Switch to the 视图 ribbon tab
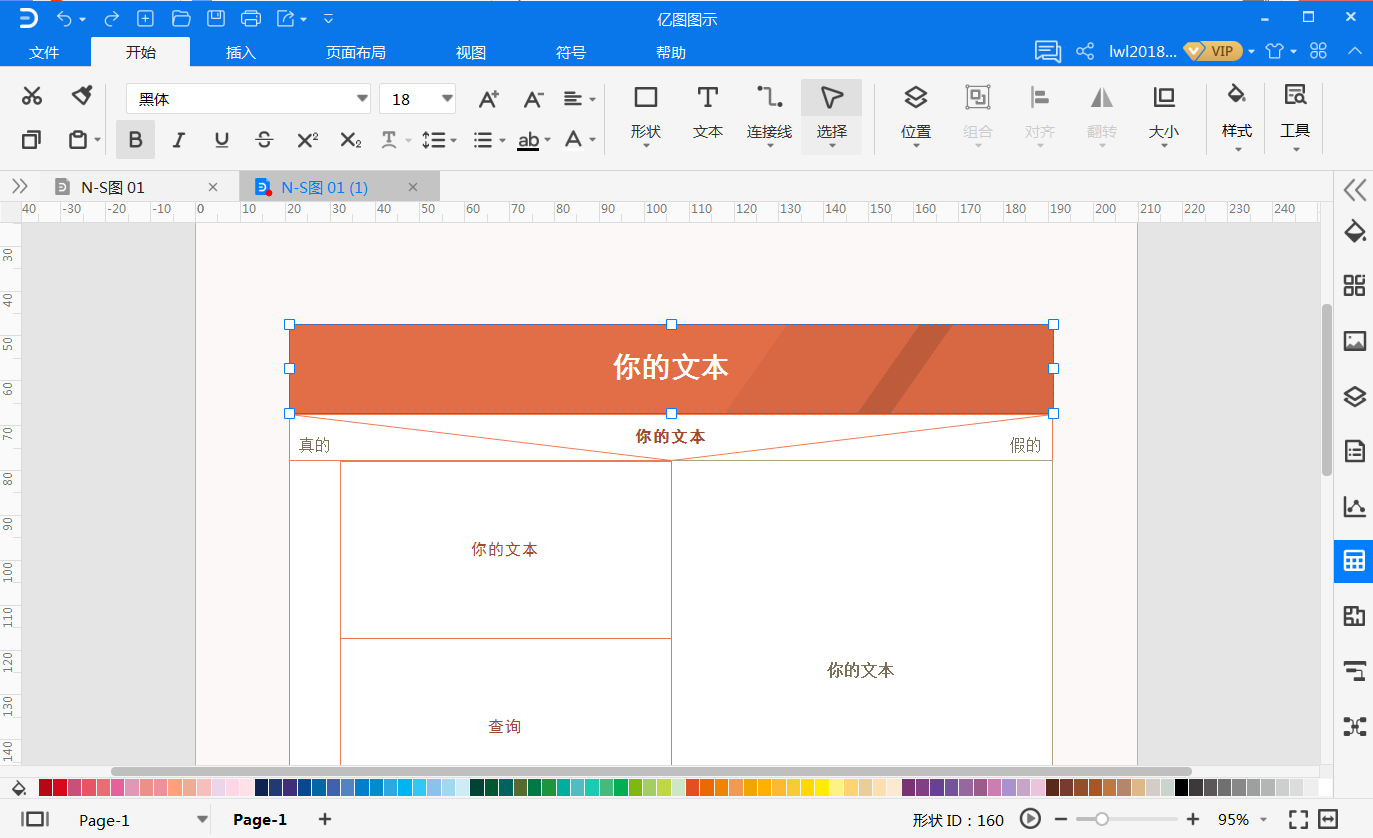Viewport: 1373px width, 838px height. click(471, 52)
